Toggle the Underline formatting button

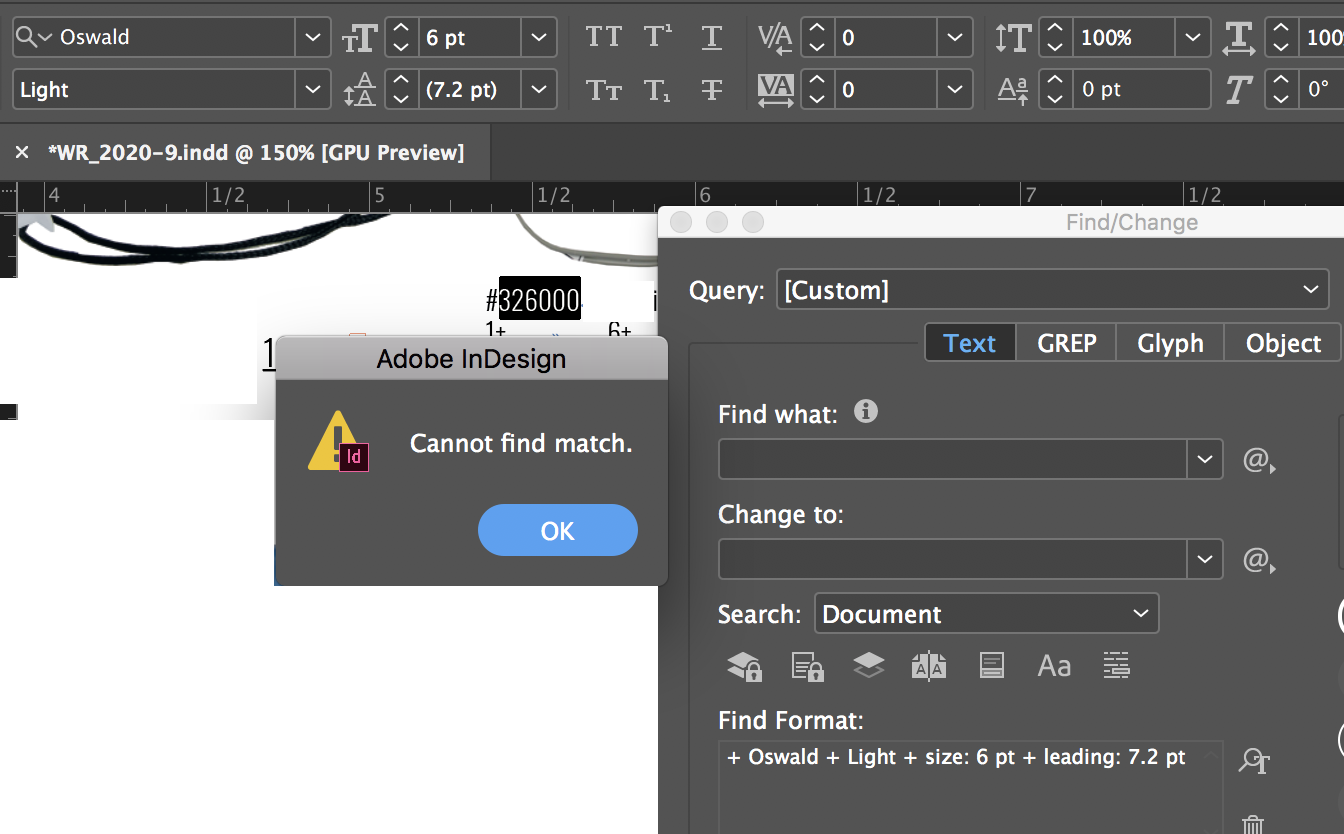click(x=712, y=38)
